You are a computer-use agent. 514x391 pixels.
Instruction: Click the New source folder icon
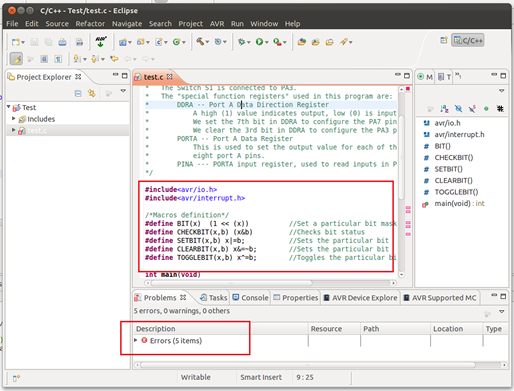(141, 42)
